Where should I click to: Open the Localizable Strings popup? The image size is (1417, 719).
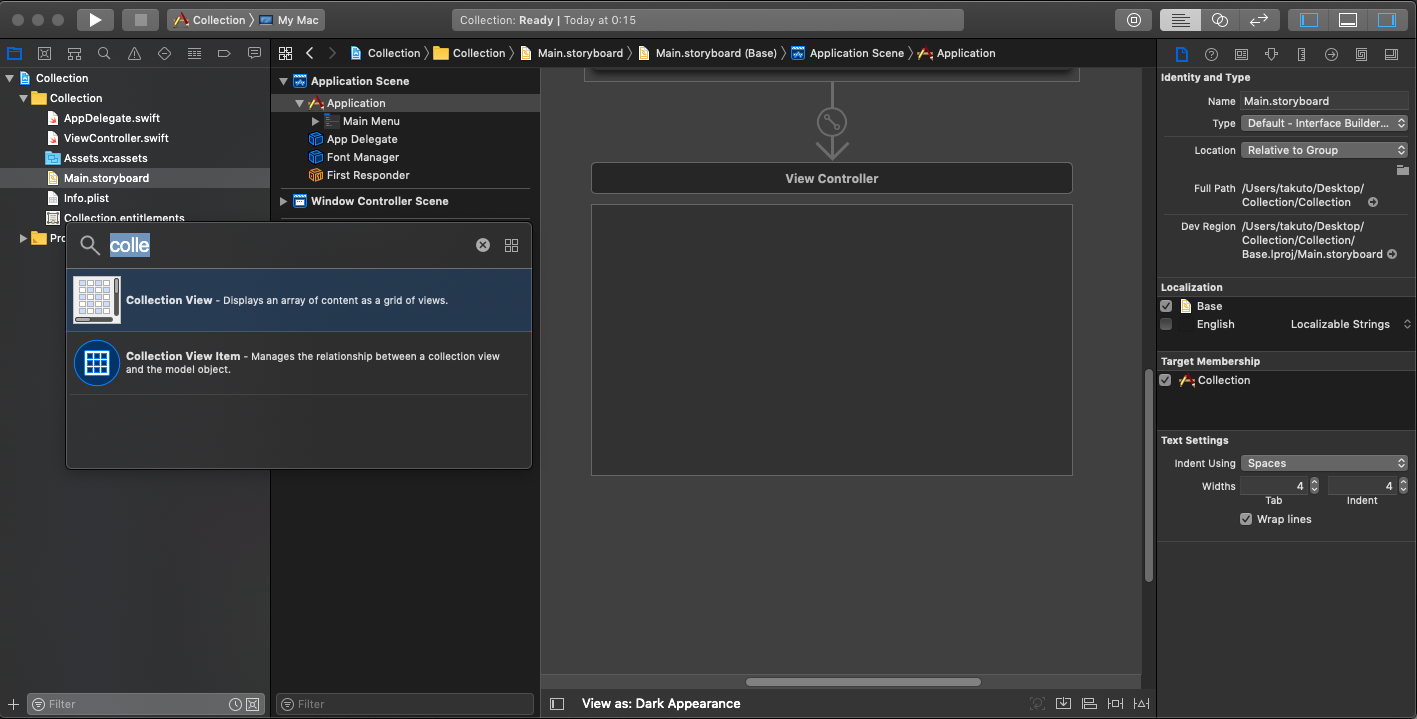pos(1351,324)
